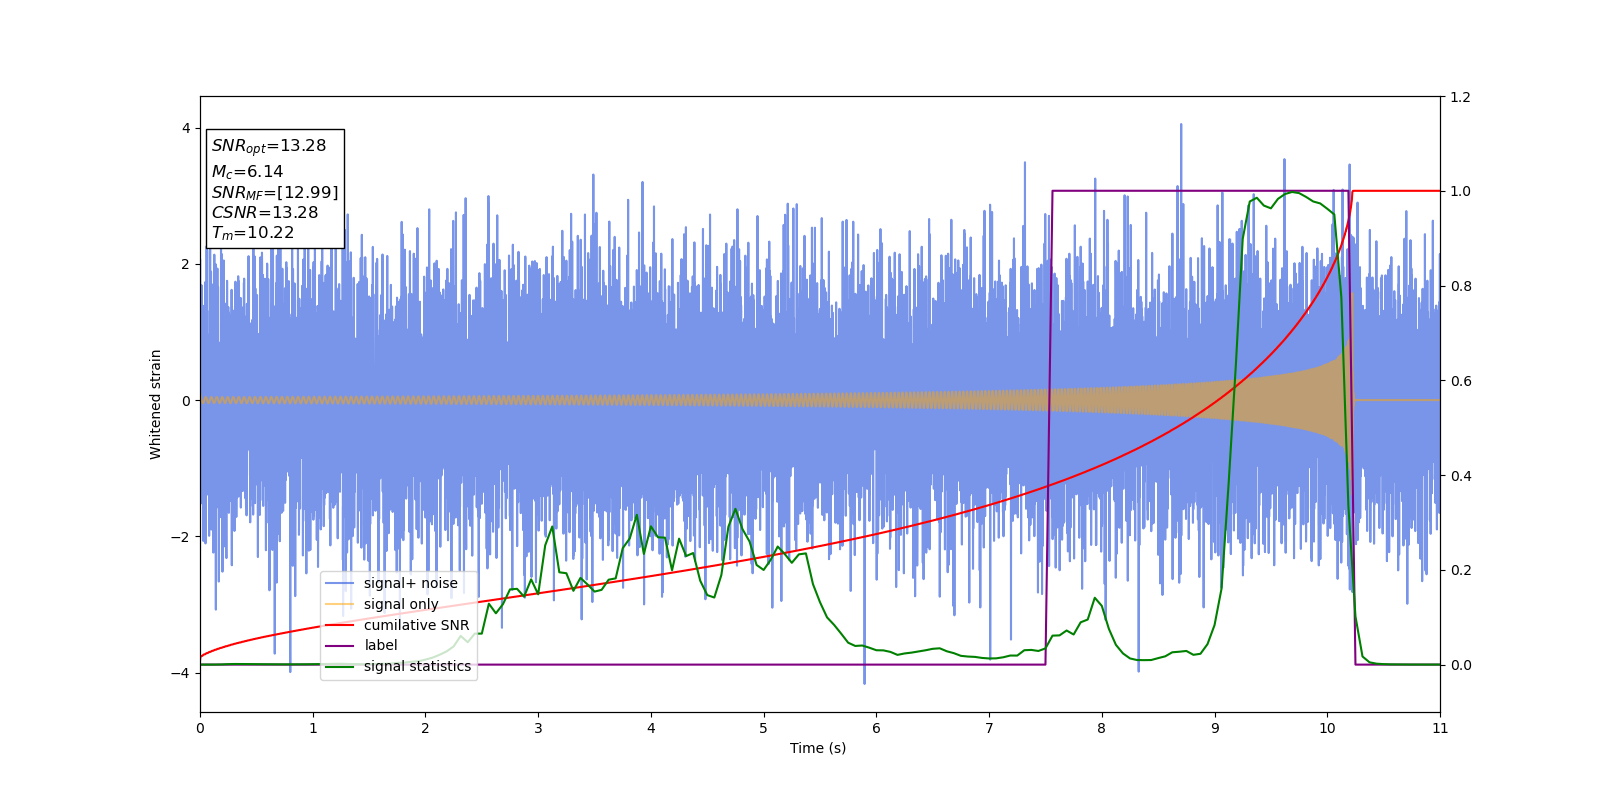The height and width of the screenshot is (800, 1600).
Task: Click the Mc=6.14 annotation text
Action: [x=247, y=172]
